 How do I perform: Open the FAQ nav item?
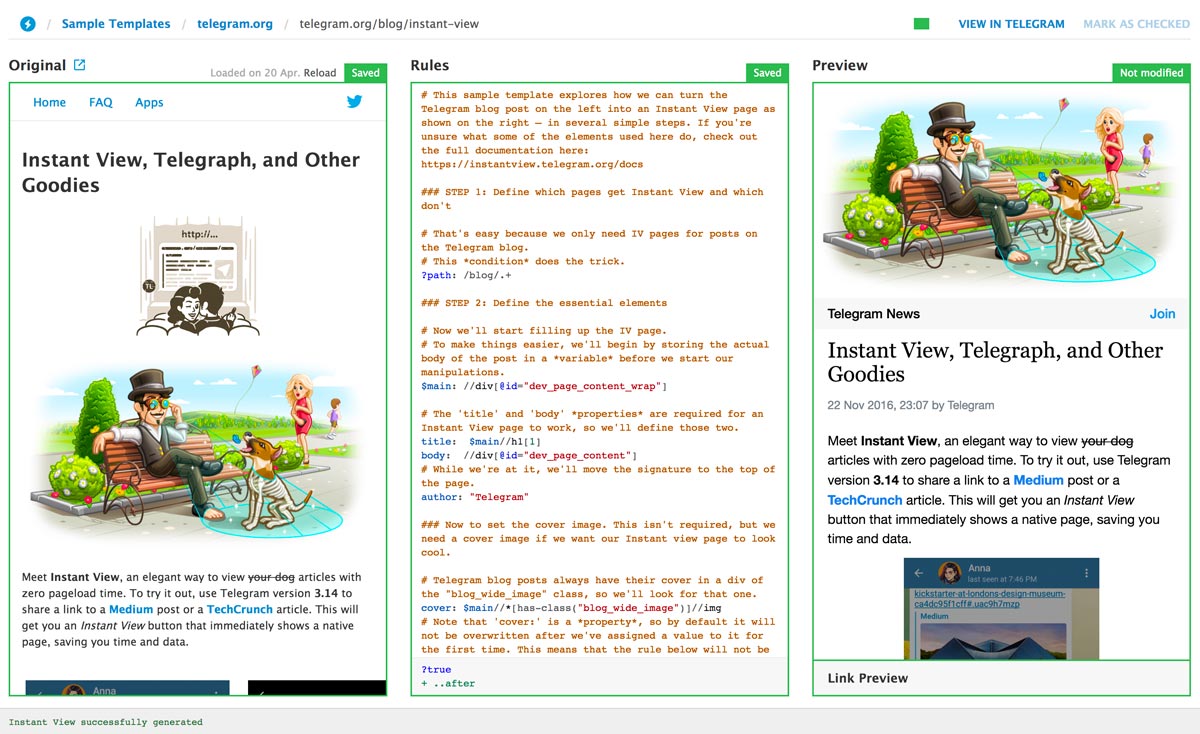[x=101, y=102]
